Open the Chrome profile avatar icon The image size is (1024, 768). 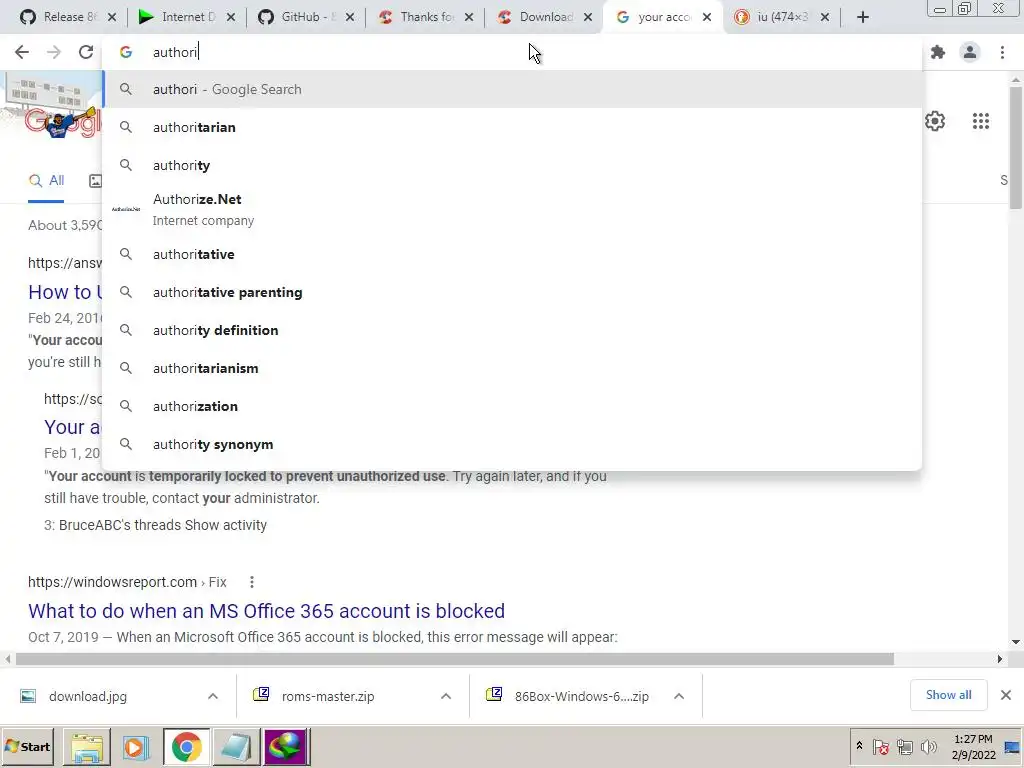(970, 52)
